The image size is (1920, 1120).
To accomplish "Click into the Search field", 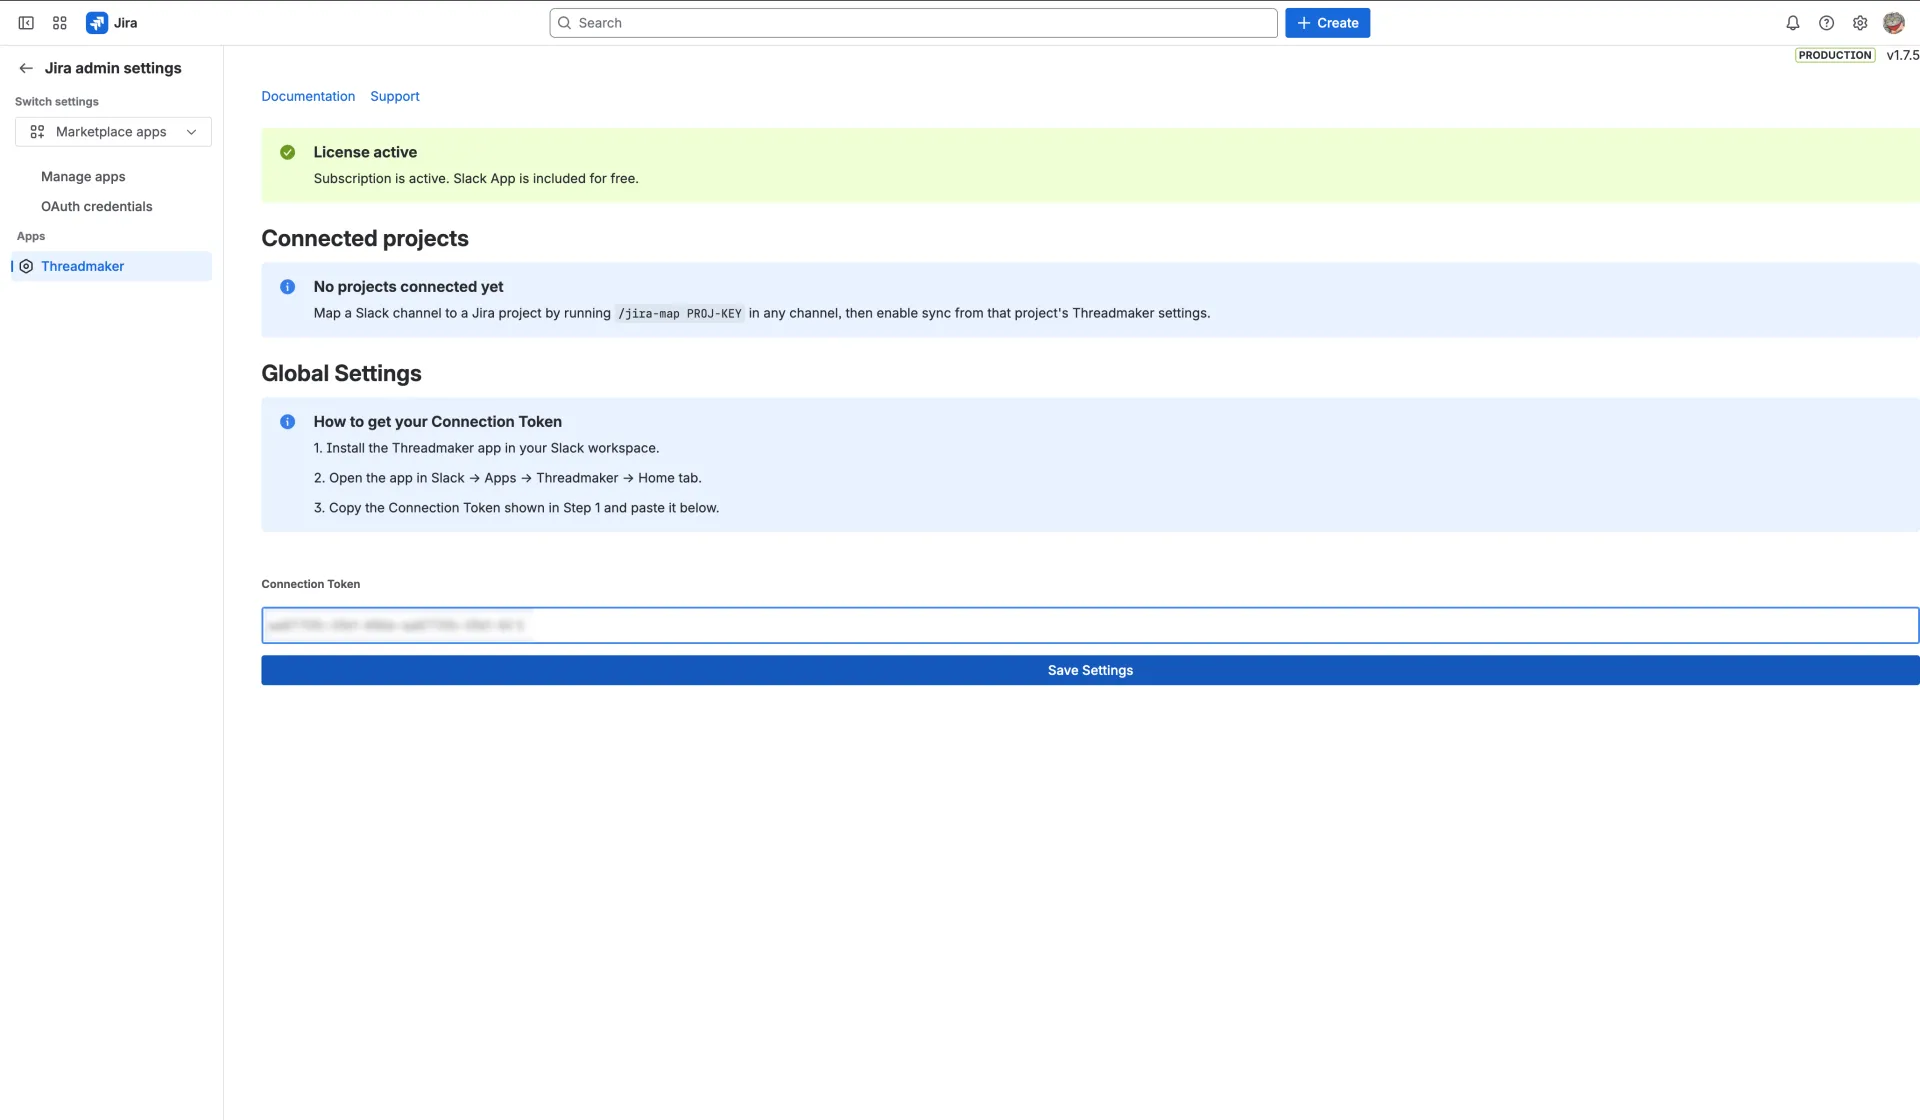I will click(x=913, y=23).
